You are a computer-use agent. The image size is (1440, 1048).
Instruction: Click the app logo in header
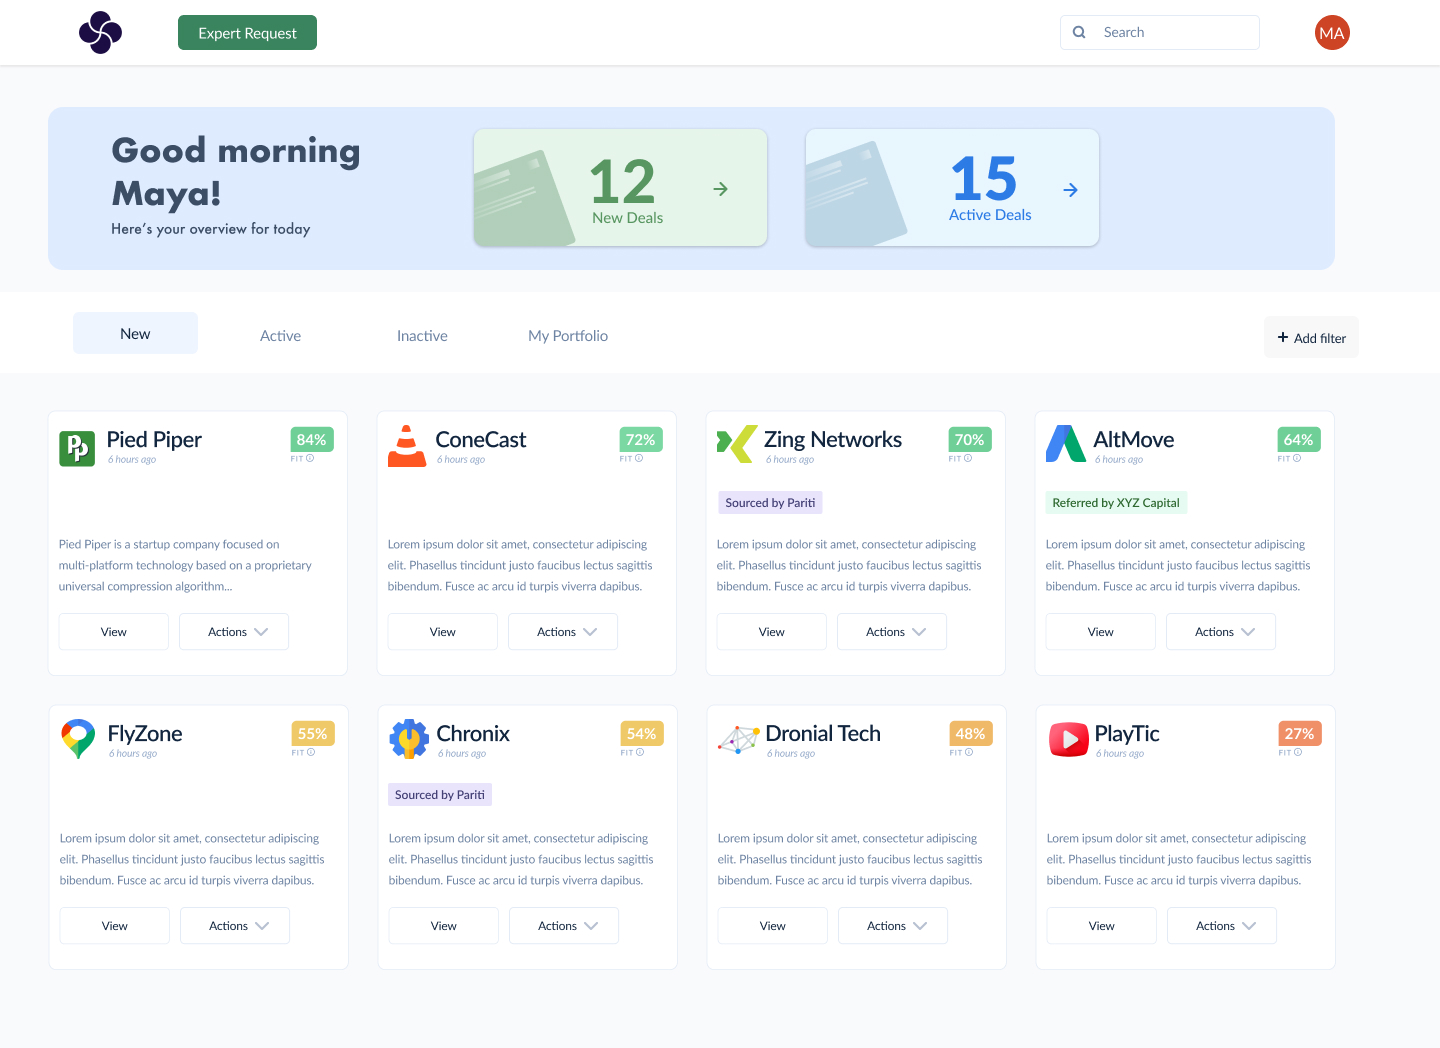tap(100, 32)
